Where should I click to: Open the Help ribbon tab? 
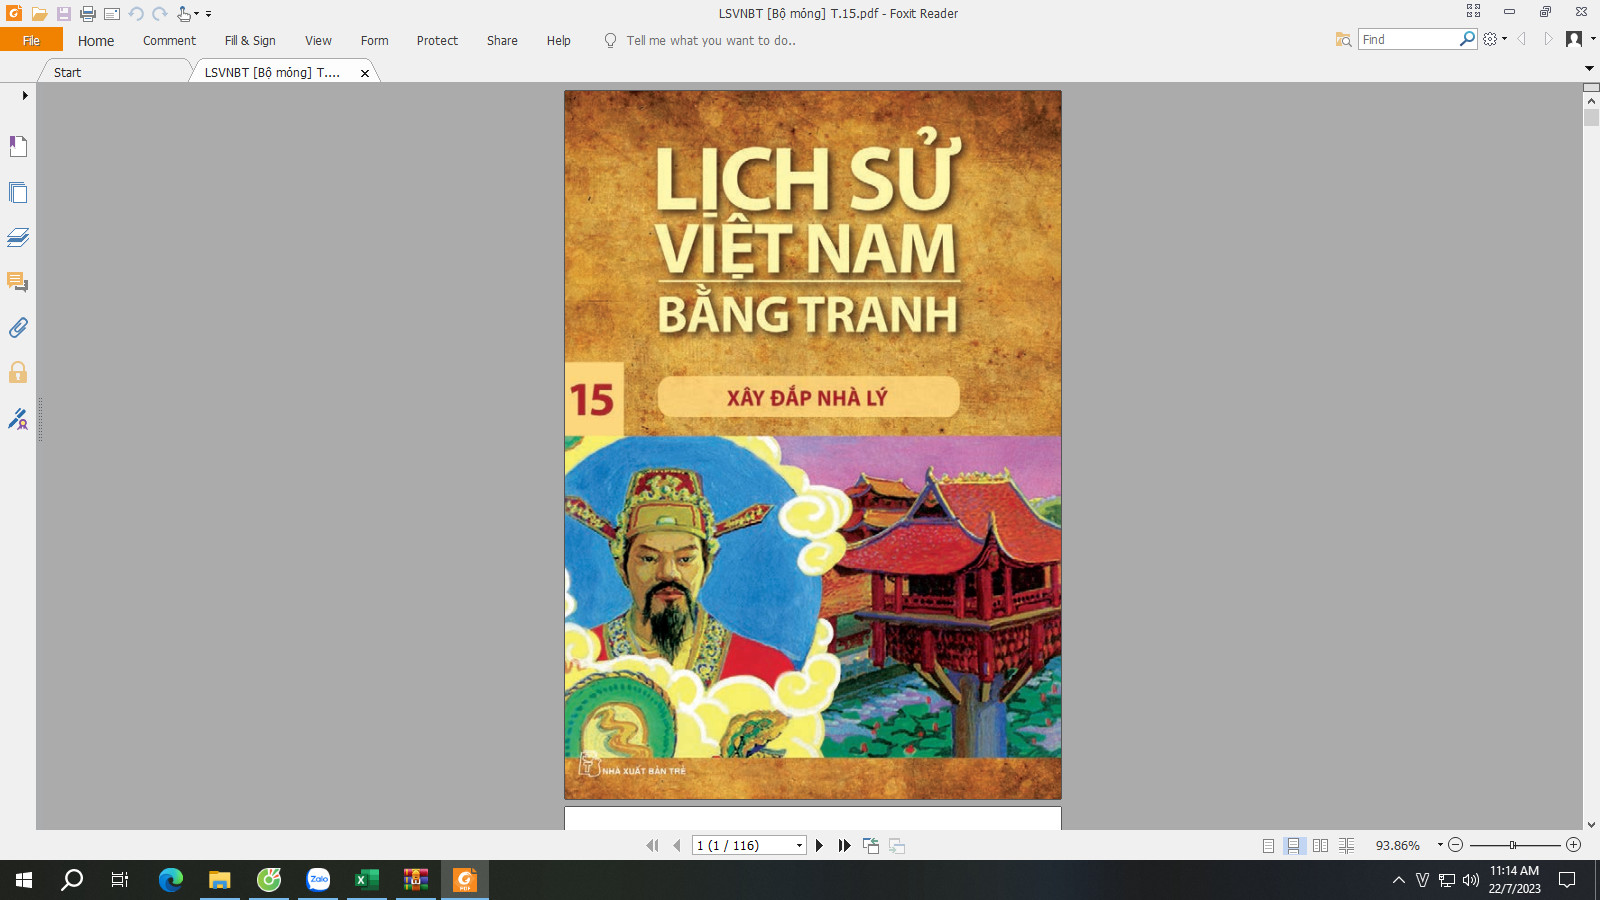click(558, 41)
